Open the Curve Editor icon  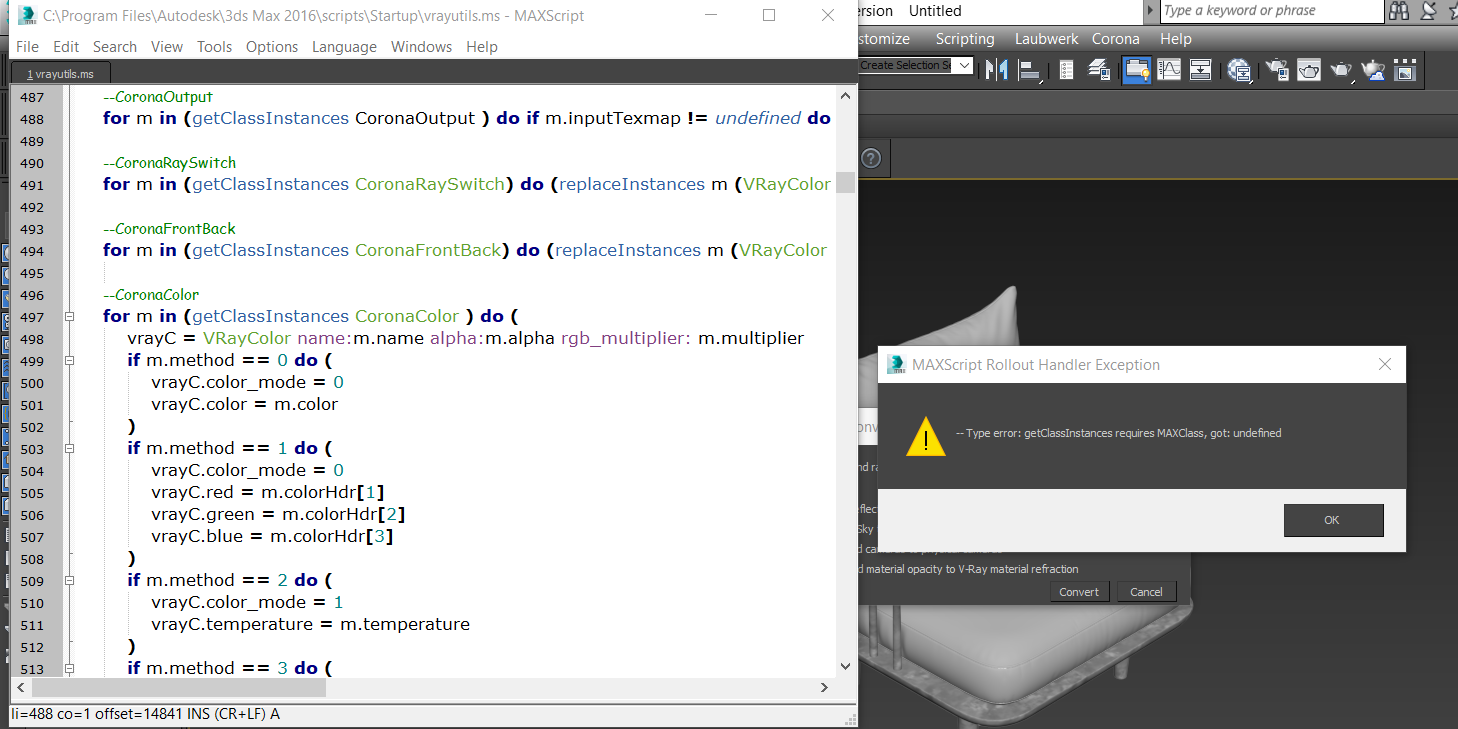(x=1168, y=69)
